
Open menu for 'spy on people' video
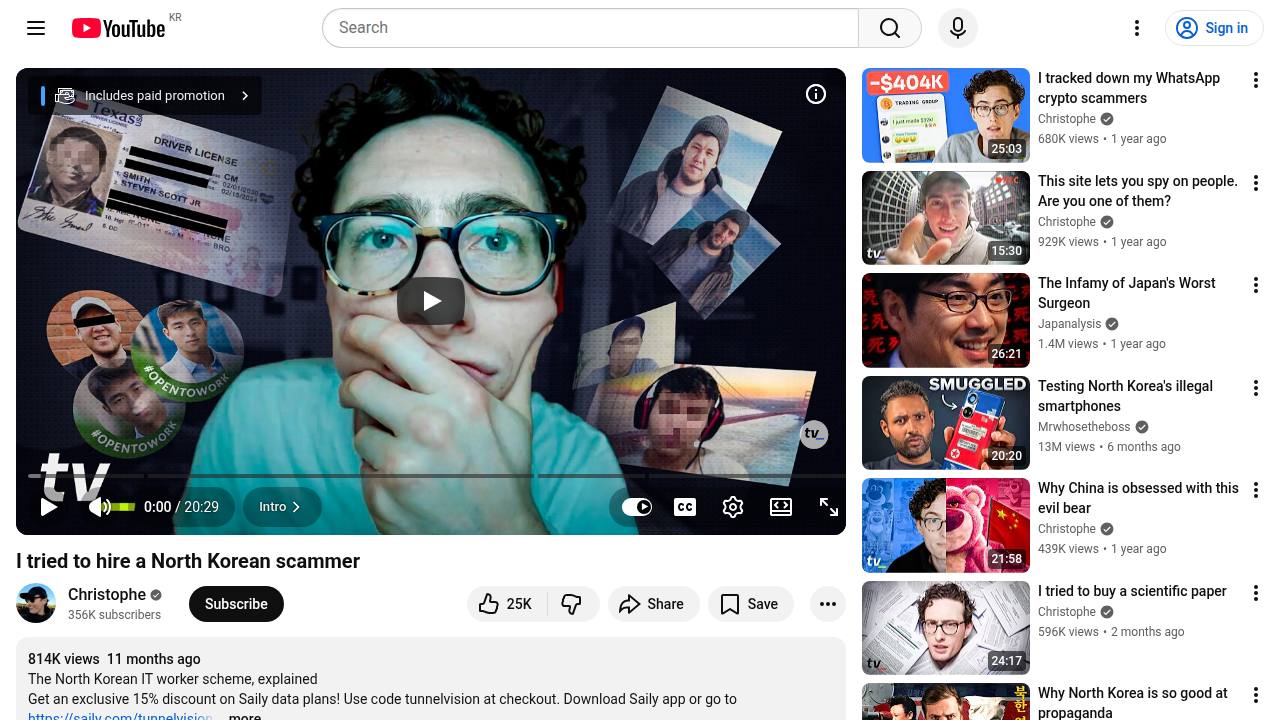1256,183
